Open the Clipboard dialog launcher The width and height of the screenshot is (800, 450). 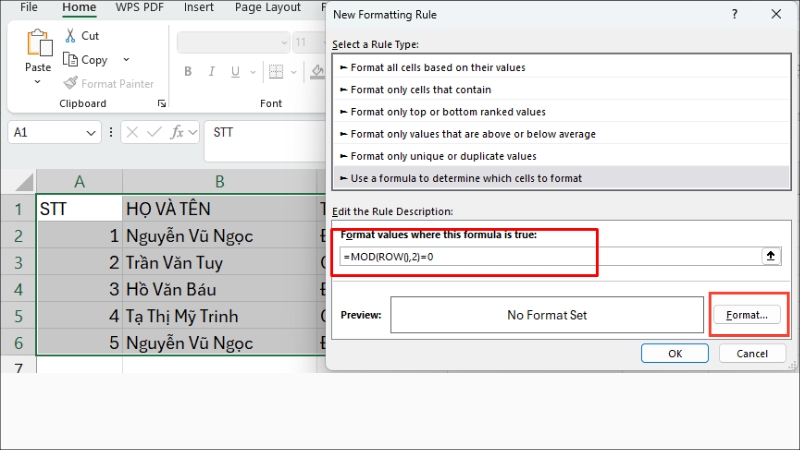coord(162,104)
